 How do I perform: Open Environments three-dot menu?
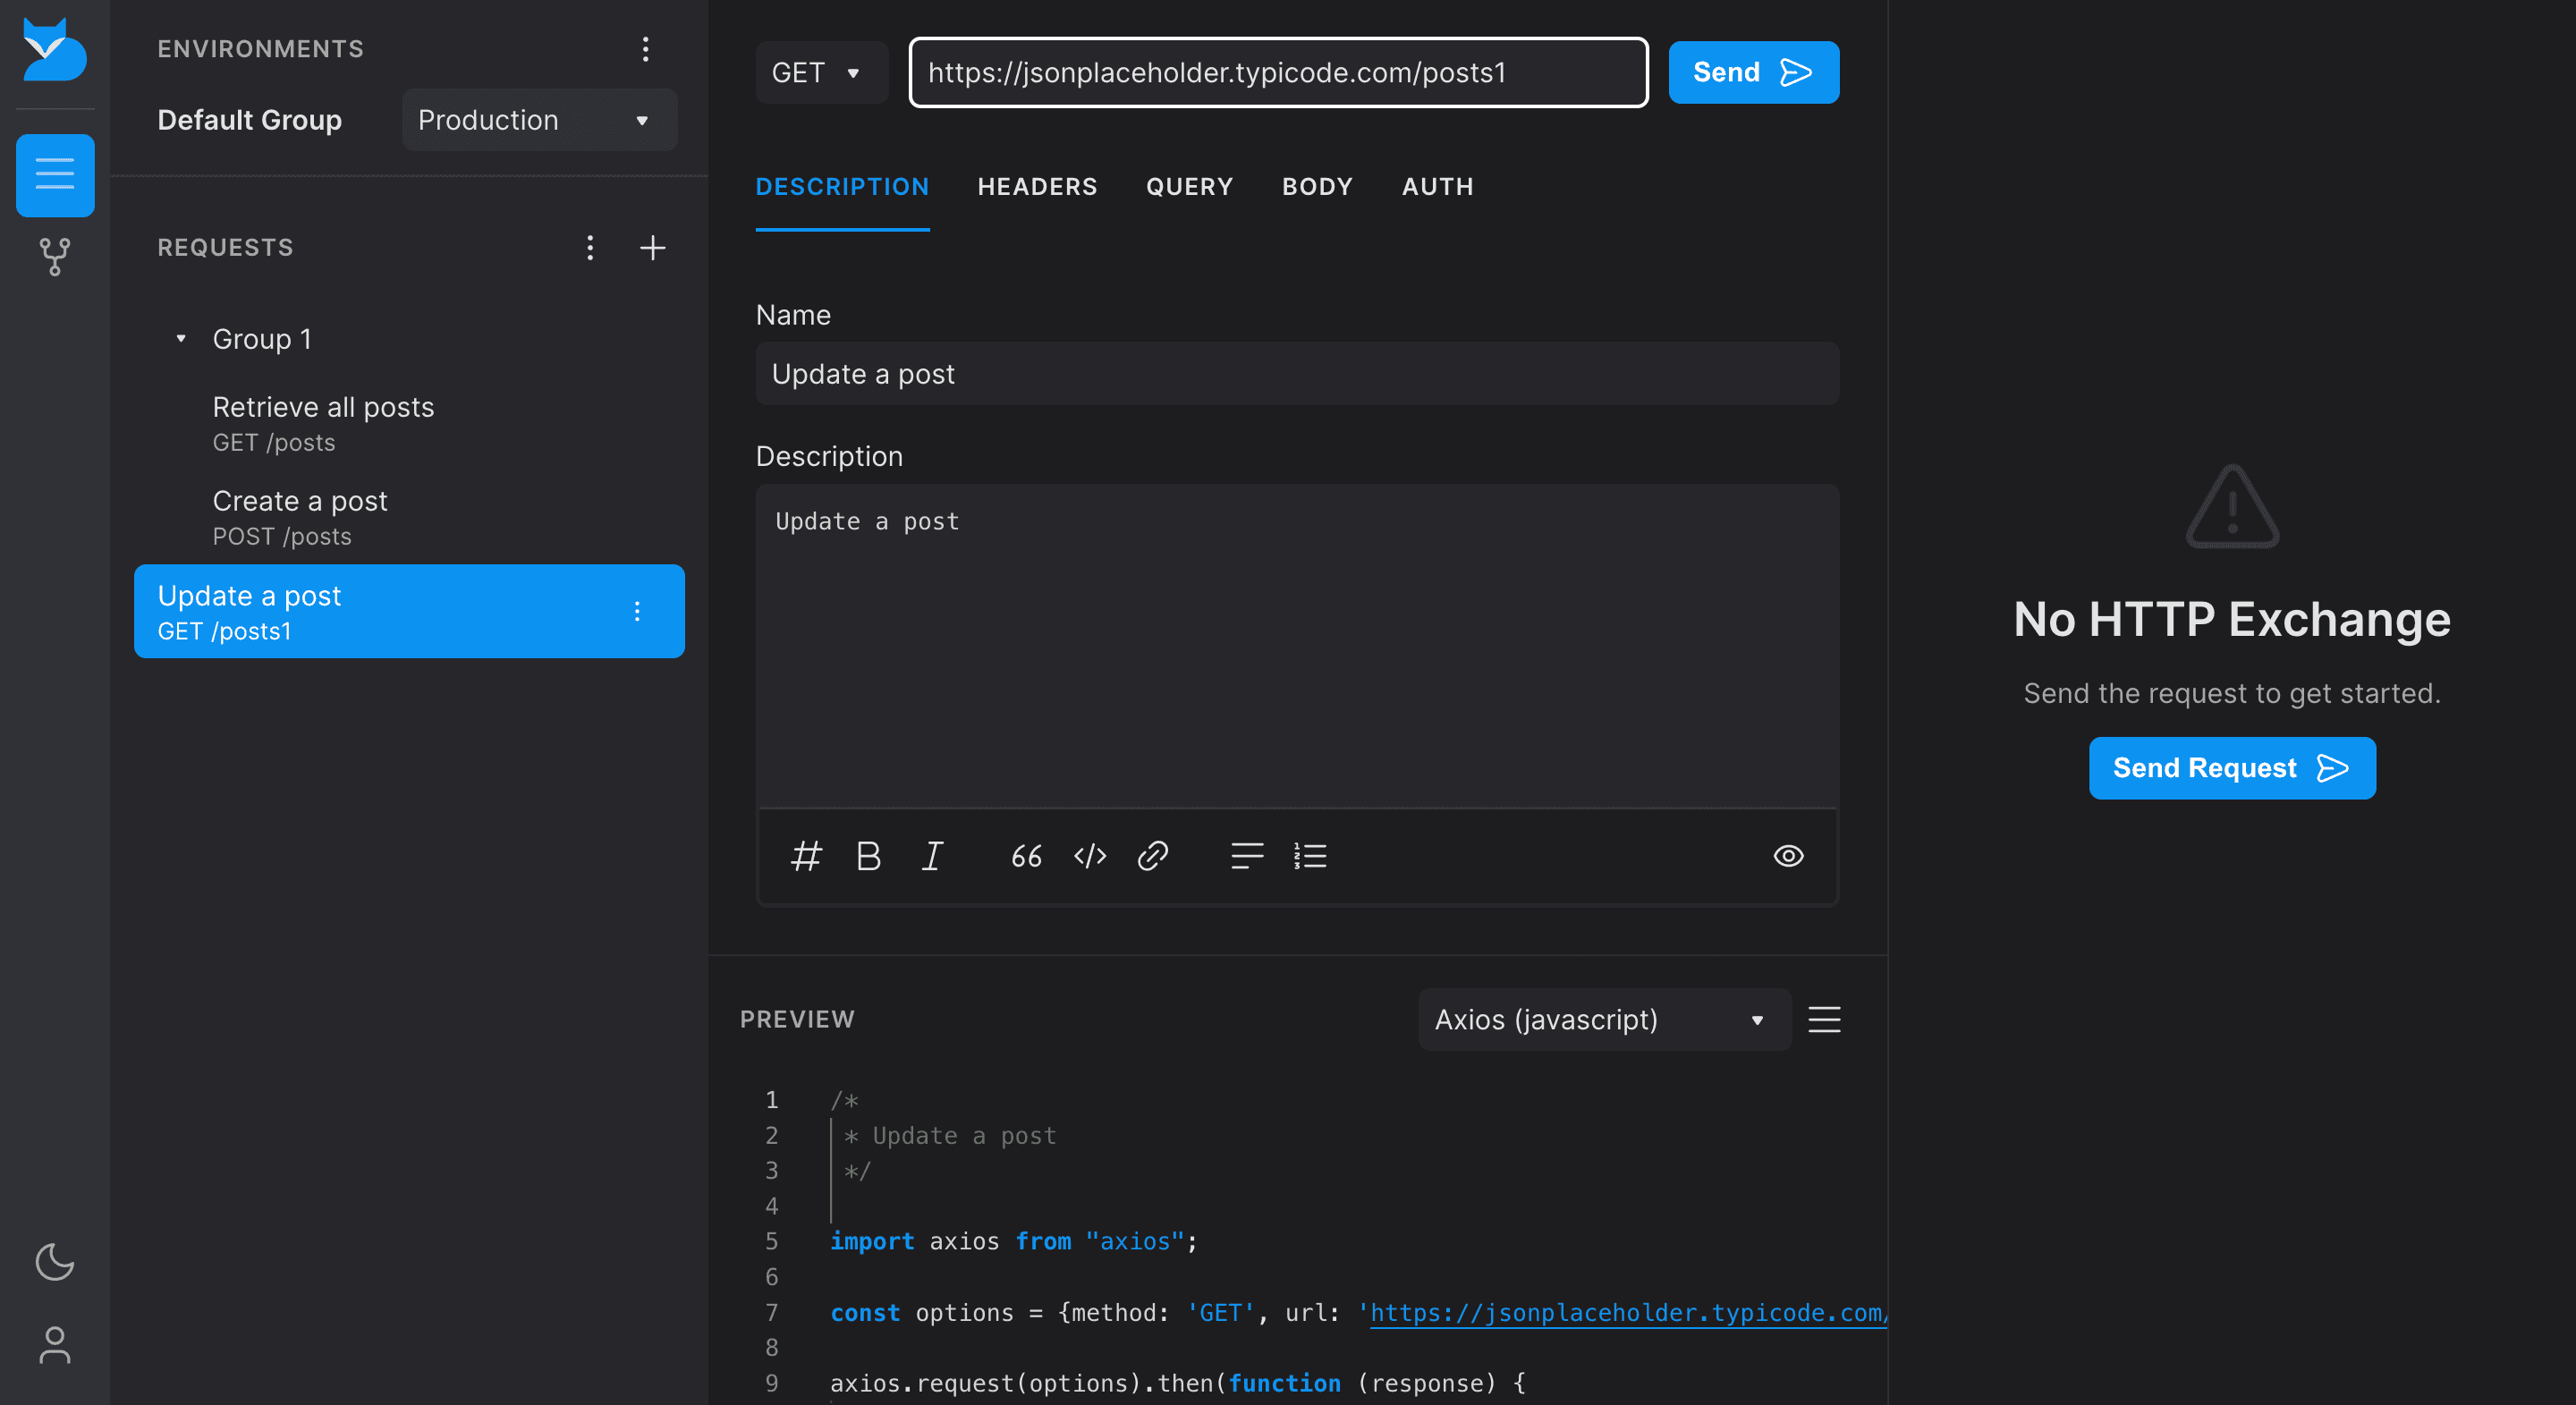coord(645,49)
